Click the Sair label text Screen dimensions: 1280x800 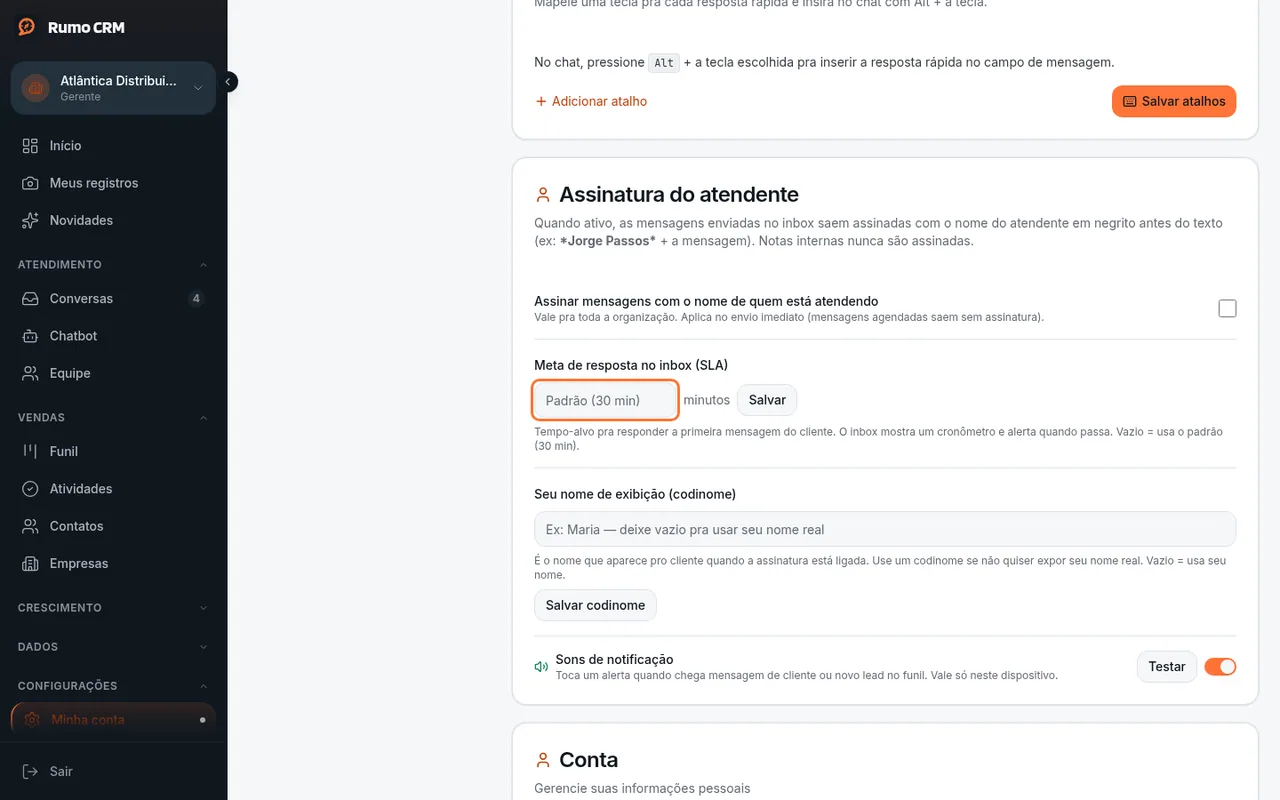tap(61, 771)
